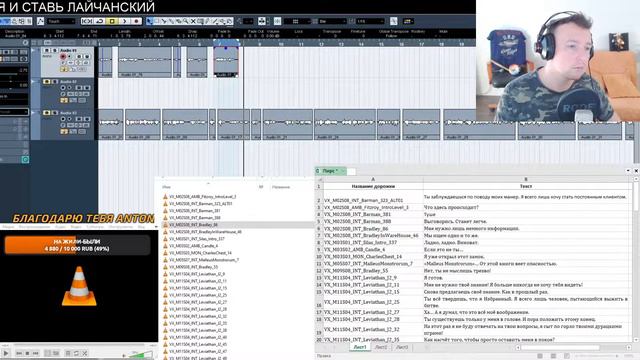
Task: Select the Object Selection arrow tool
Action: tap(150, 21)
